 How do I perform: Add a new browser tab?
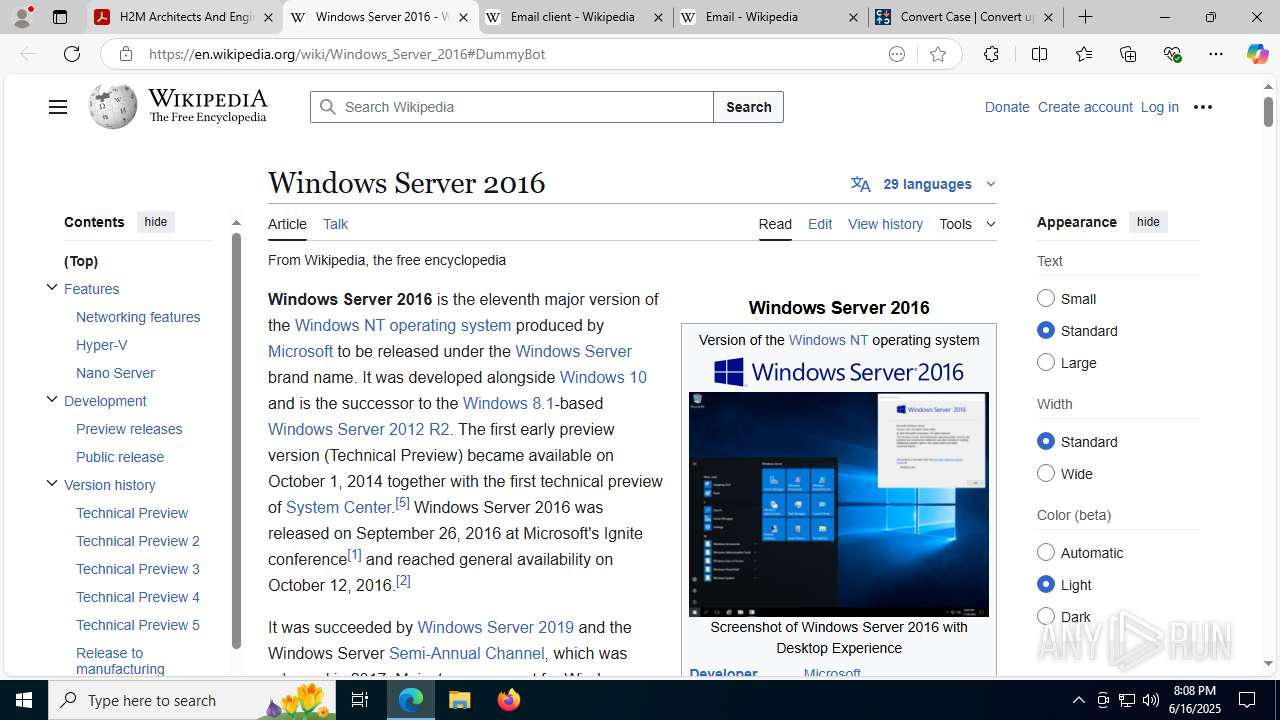pyautogui.click(x=1085, y=17)
